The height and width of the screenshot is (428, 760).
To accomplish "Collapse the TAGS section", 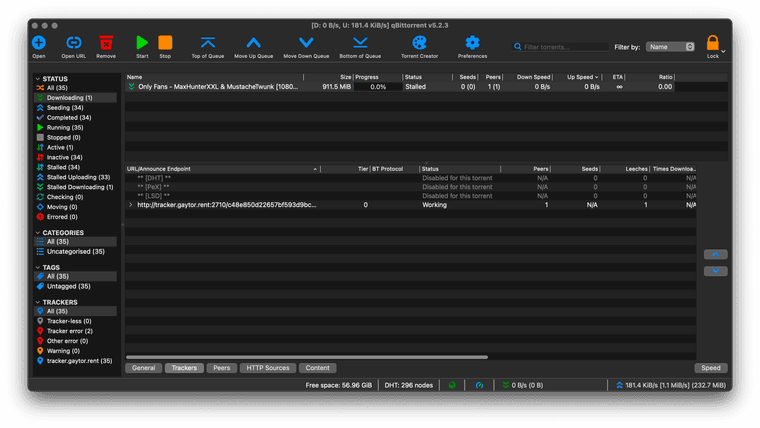I will point(38,268).
